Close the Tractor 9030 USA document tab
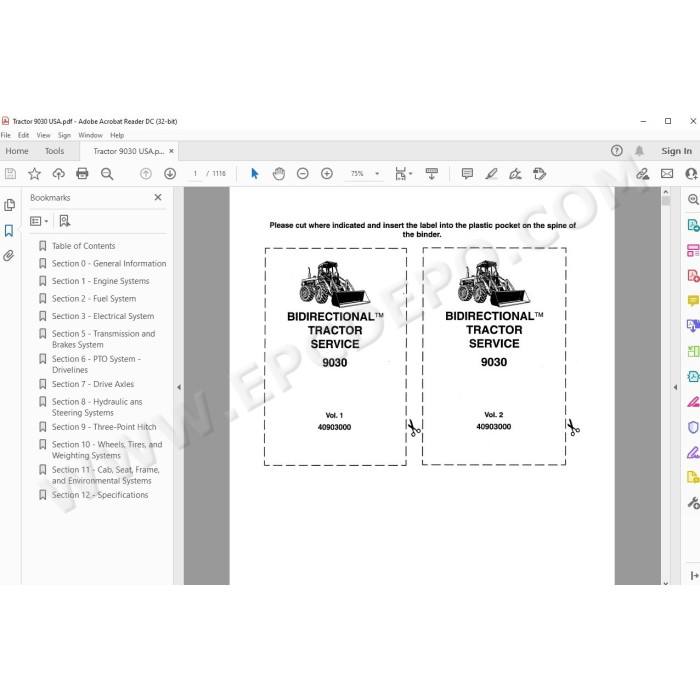 tap(171, 151)
